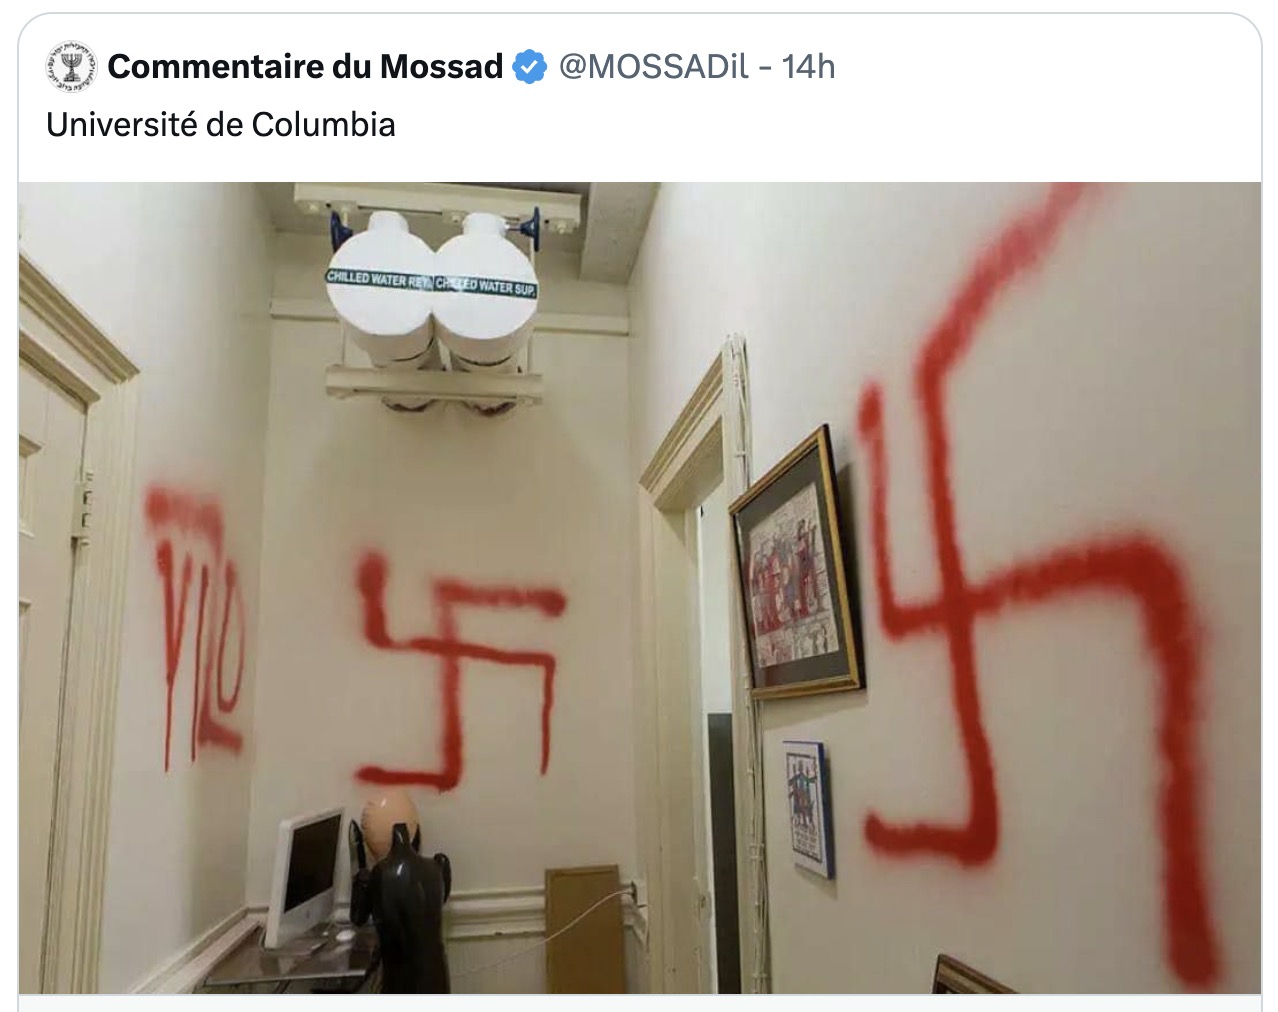Visit the @MOSSADil handle link
1278x1012 pixels.
click(653, 67)
